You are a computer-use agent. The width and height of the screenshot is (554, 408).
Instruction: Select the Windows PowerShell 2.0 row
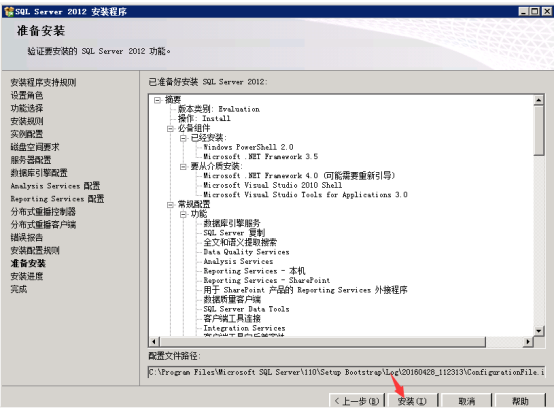coord(248,147)
